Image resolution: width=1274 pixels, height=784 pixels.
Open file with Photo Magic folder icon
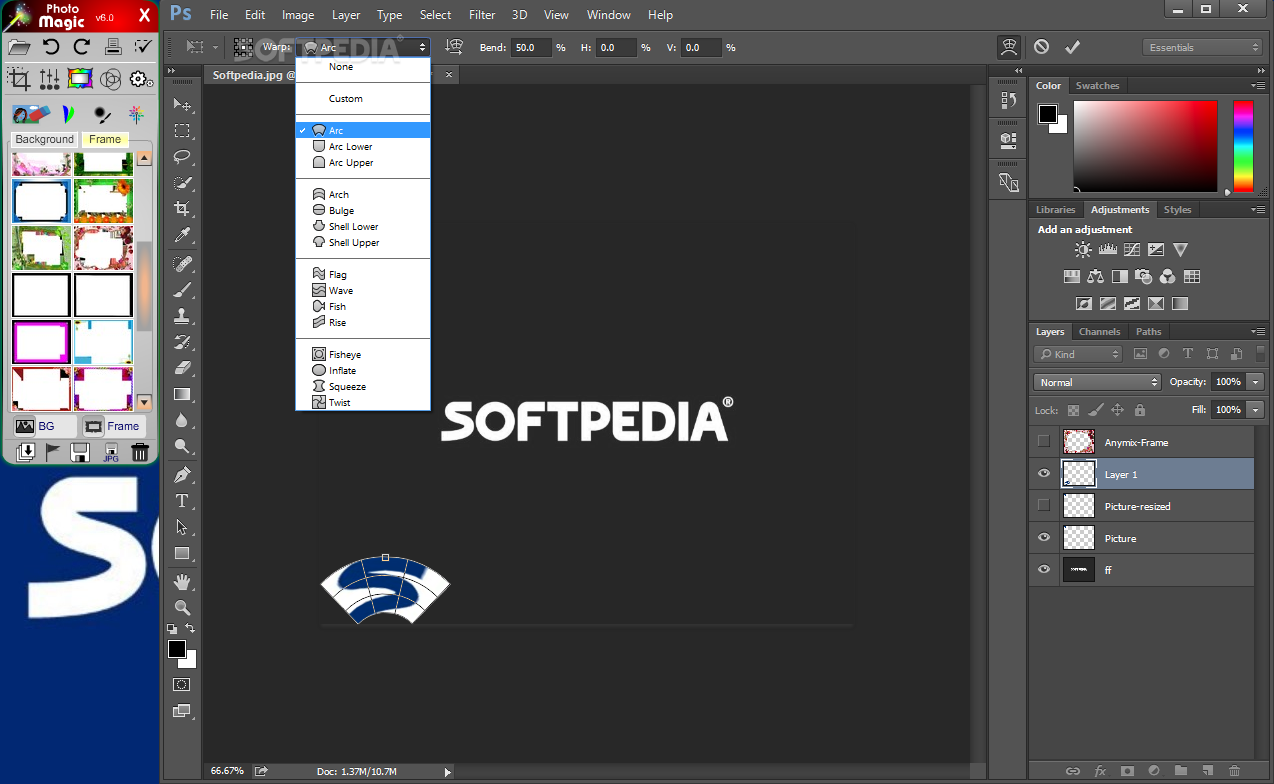tap(19, 46)
